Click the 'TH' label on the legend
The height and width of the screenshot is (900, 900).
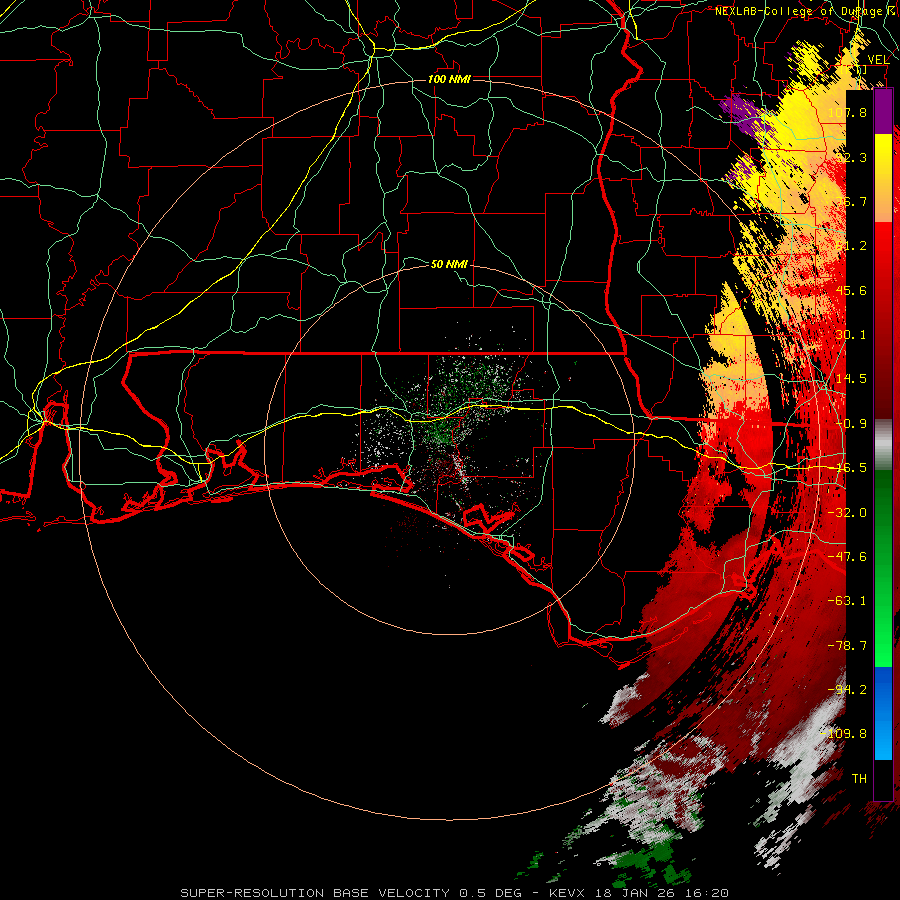pyautogui.click(x=859, y=779)
